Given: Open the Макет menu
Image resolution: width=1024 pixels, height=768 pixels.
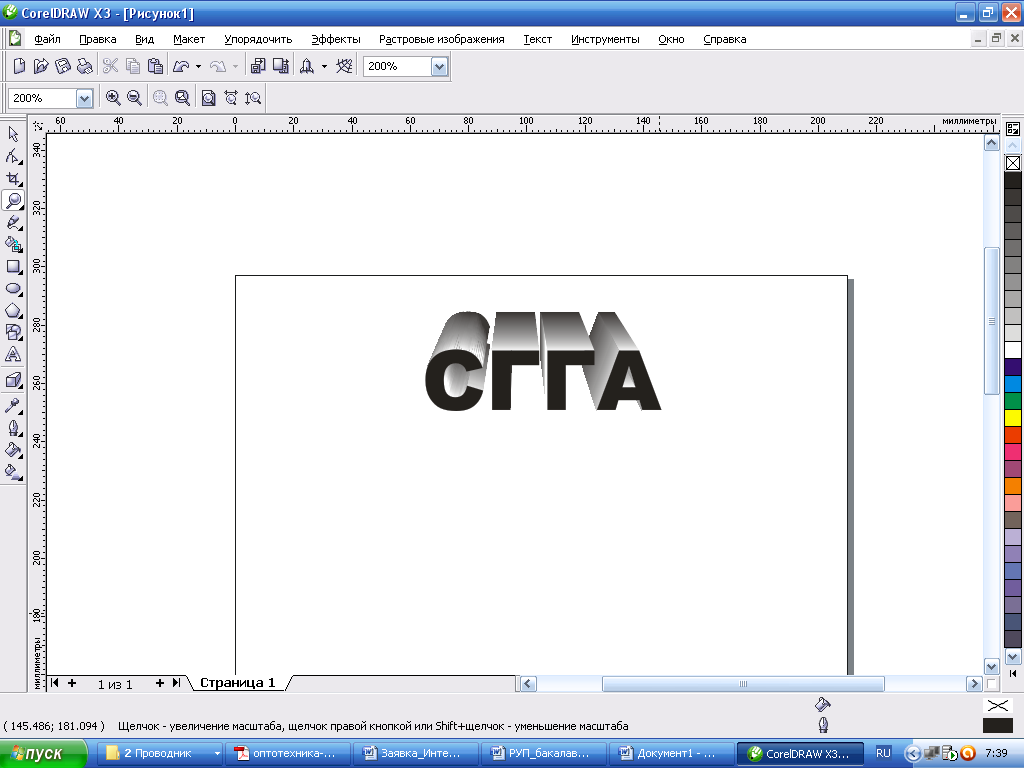Looking at the screenshot, I should [189, 39].
